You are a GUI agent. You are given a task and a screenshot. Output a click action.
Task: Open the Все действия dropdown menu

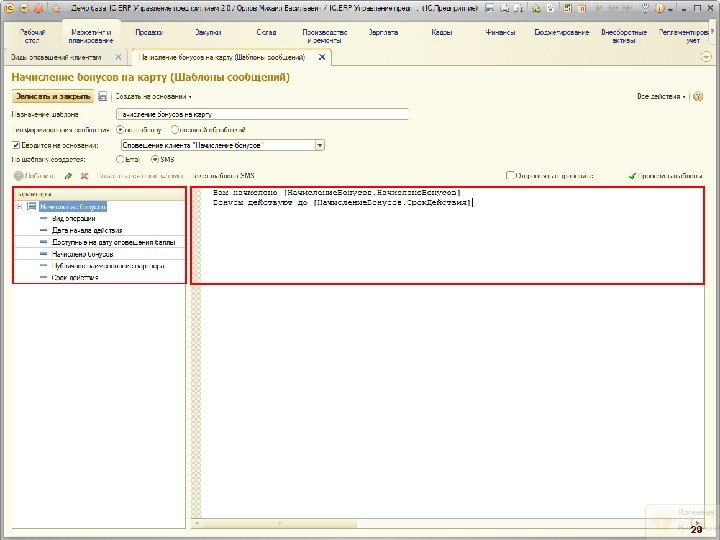(x=661, y=97)
